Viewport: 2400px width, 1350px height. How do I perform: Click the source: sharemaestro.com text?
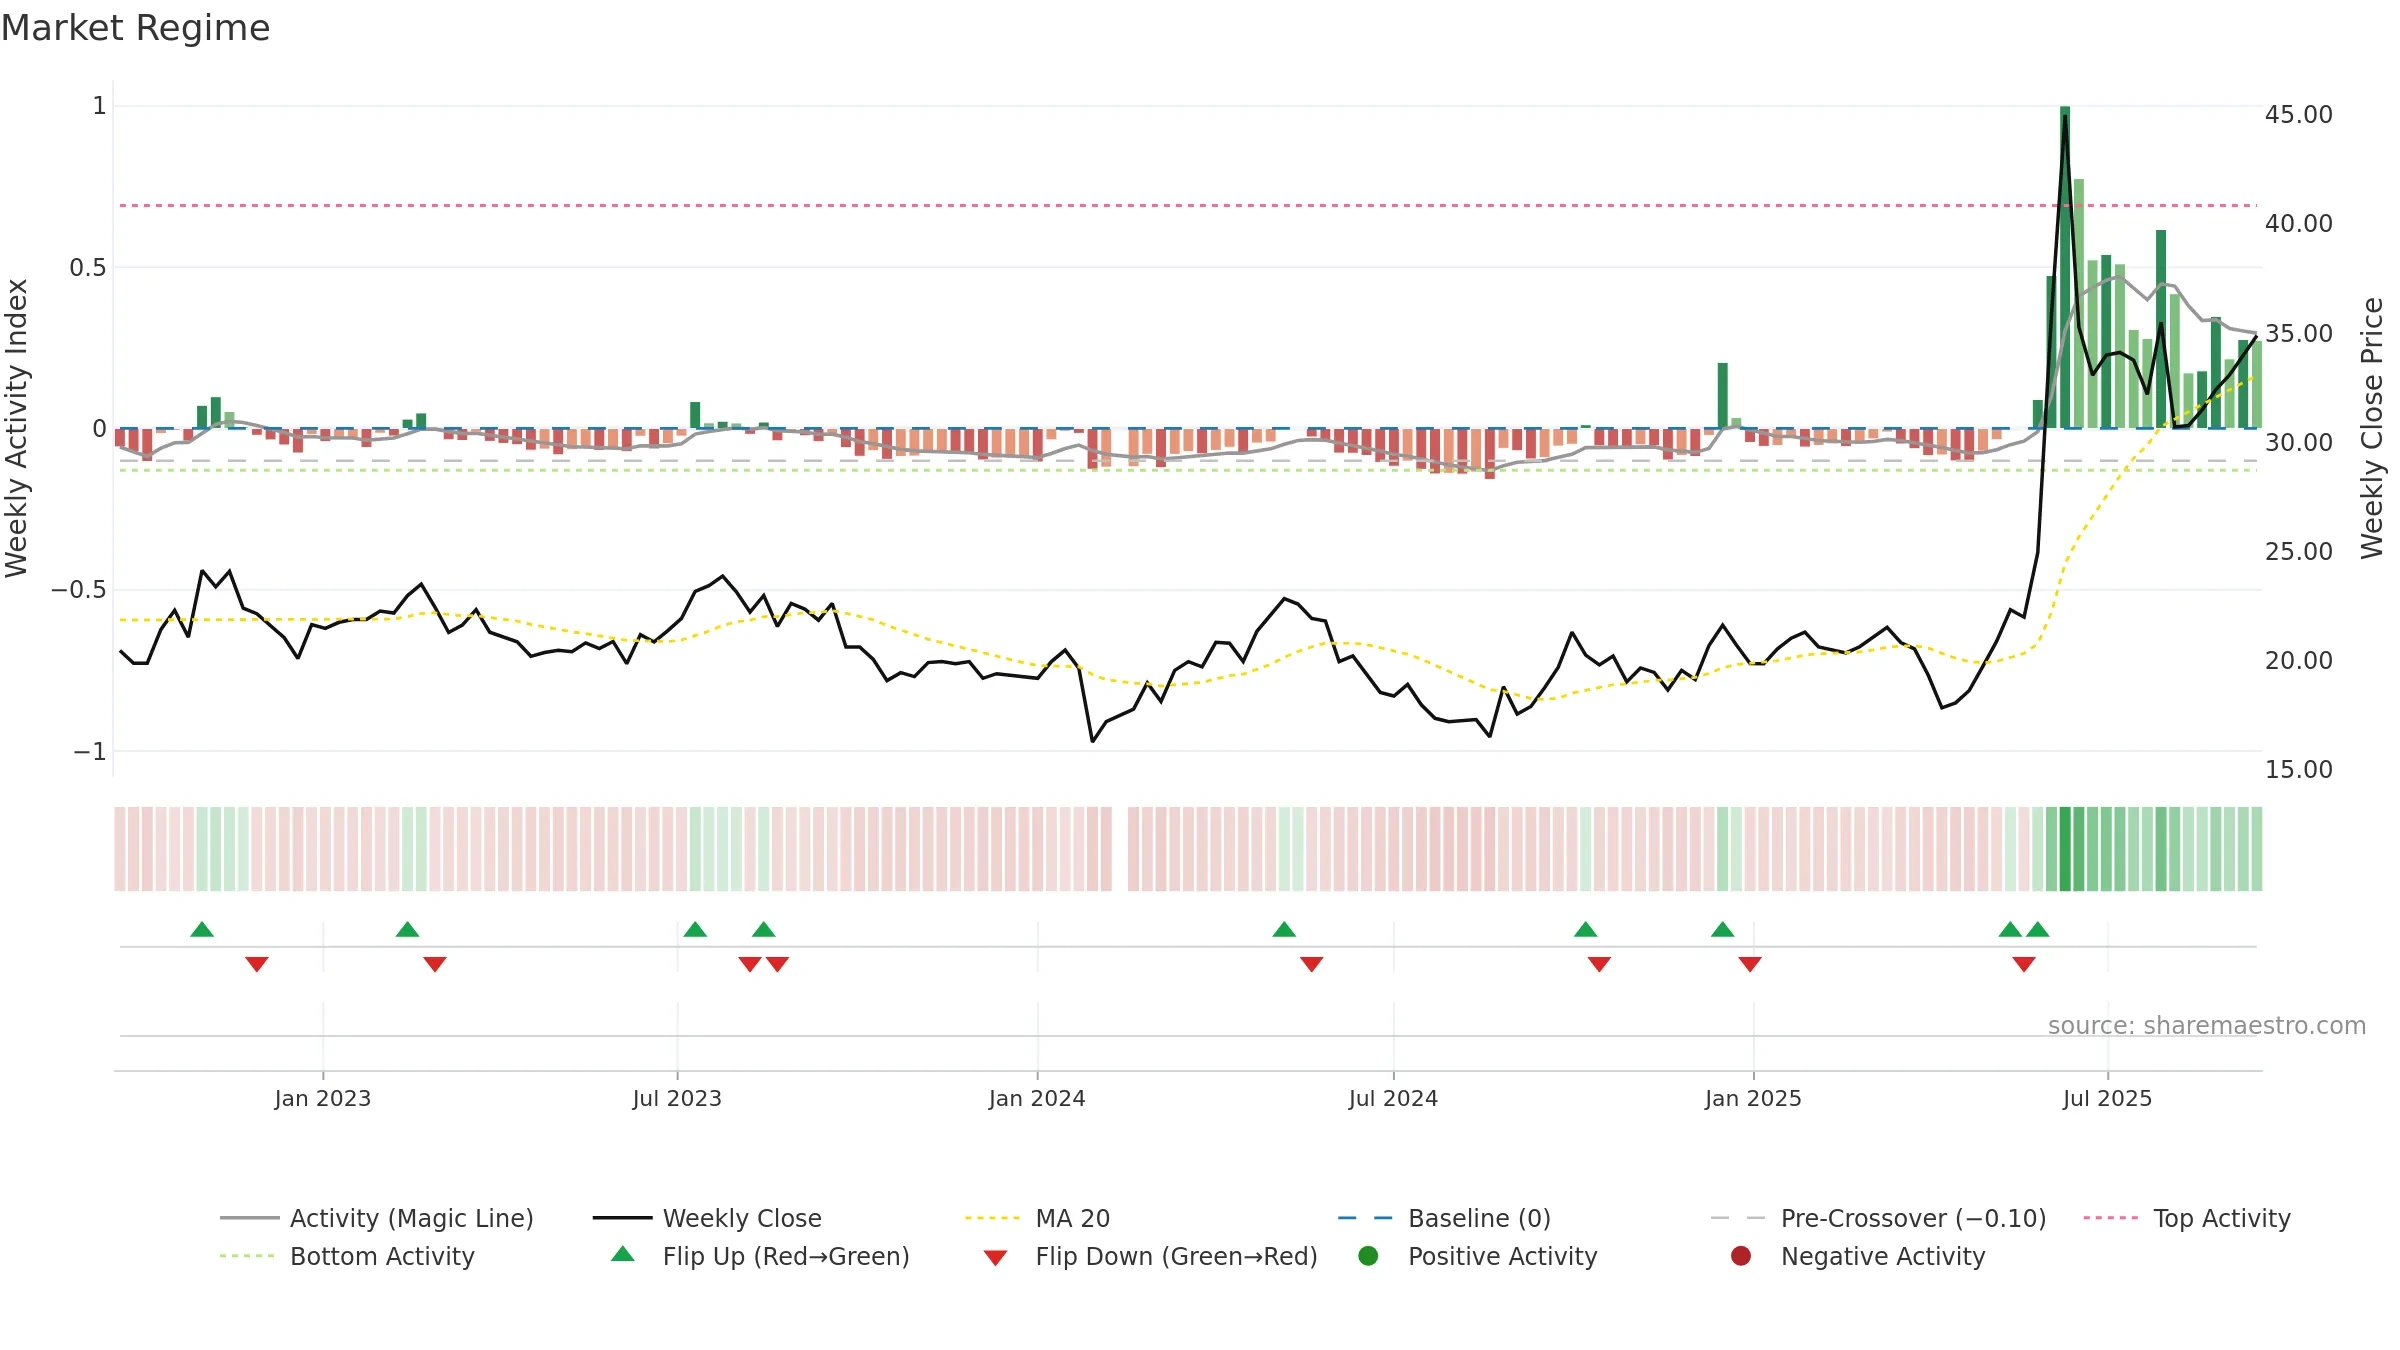pos(2207,1025)
